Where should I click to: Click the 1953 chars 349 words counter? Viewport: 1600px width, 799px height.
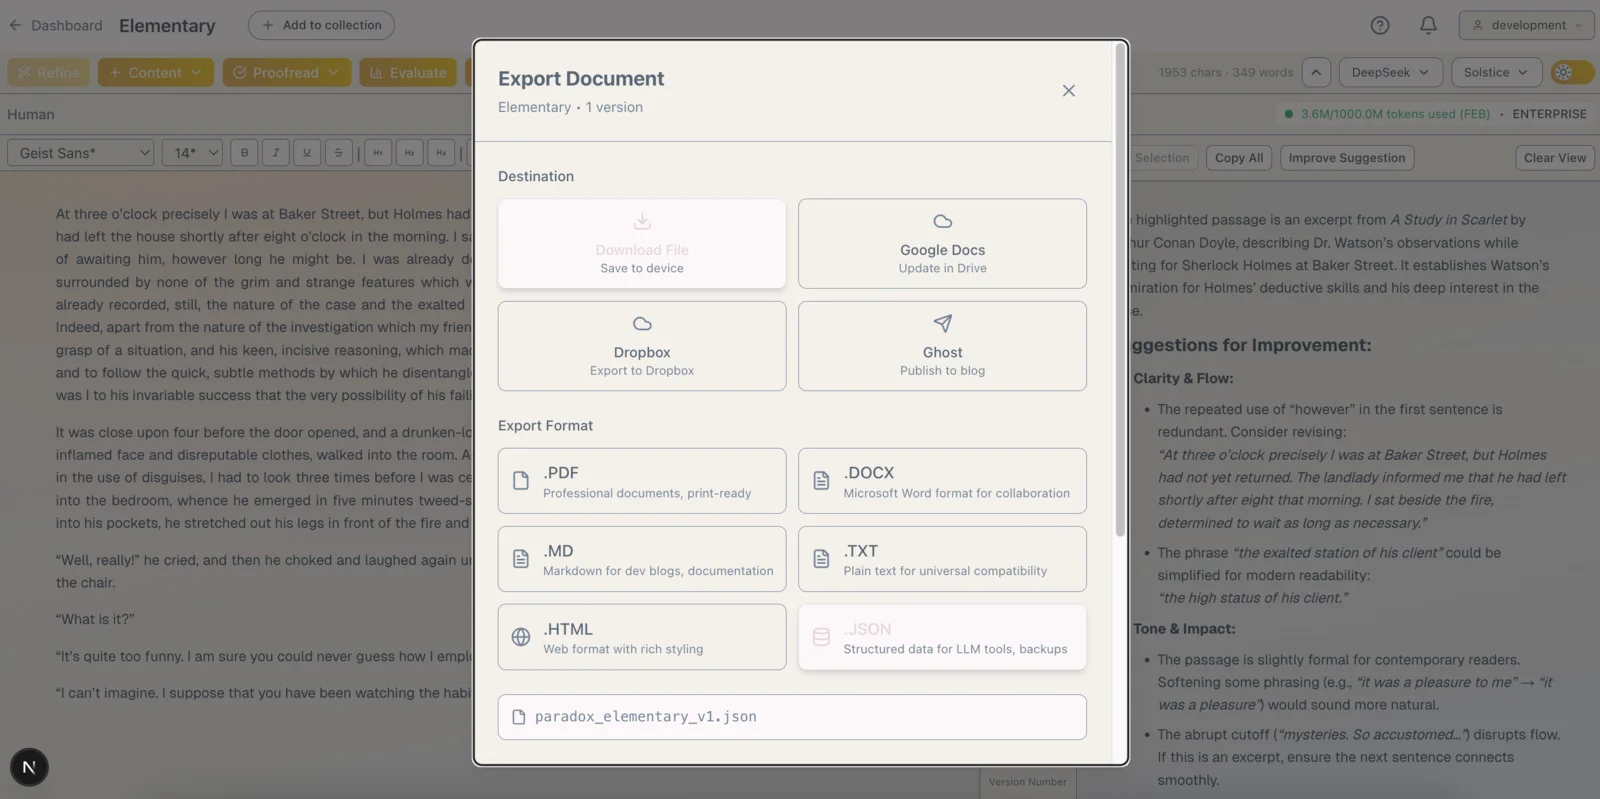pos(1225,72)
